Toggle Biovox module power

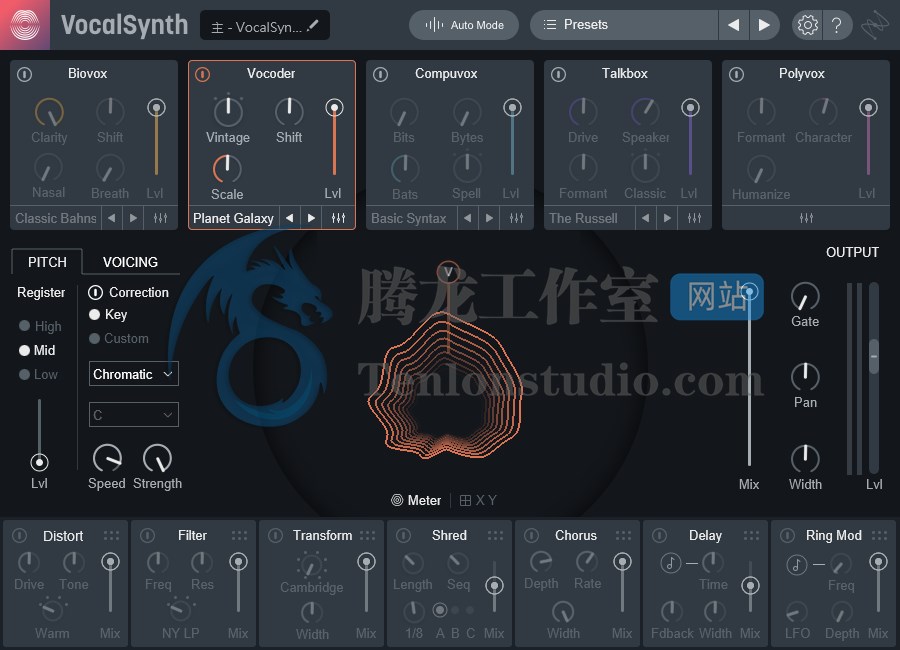pyautogui.click(x=25, y=74)
